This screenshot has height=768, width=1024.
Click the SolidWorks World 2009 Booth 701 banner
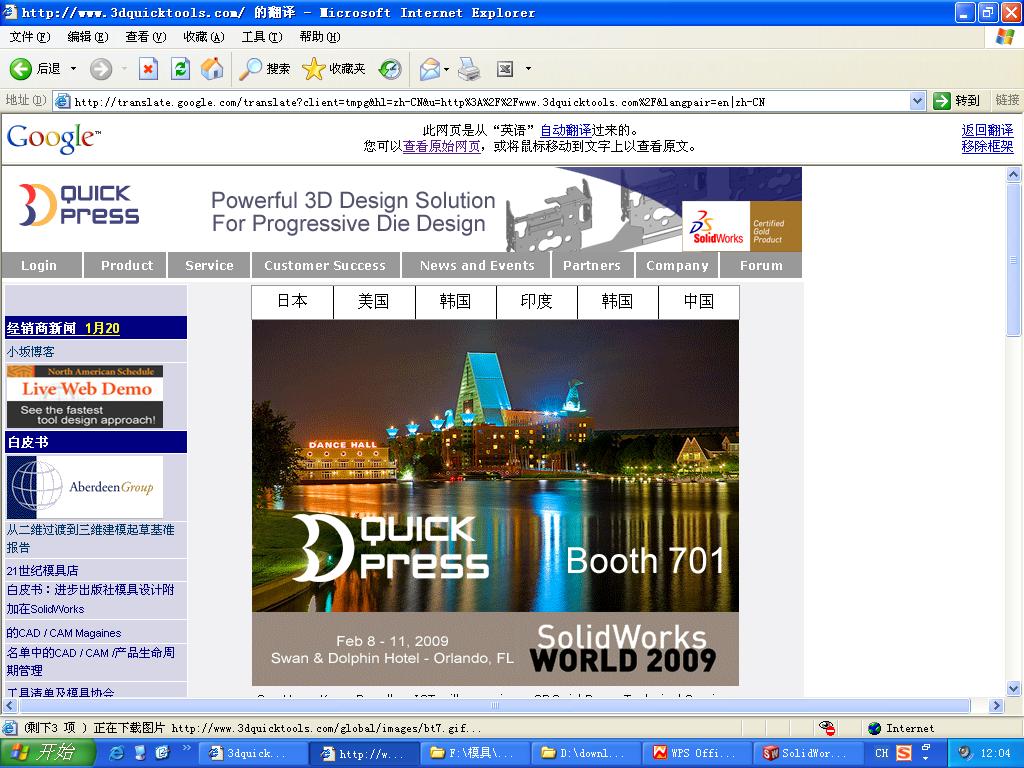click(495, 502)
